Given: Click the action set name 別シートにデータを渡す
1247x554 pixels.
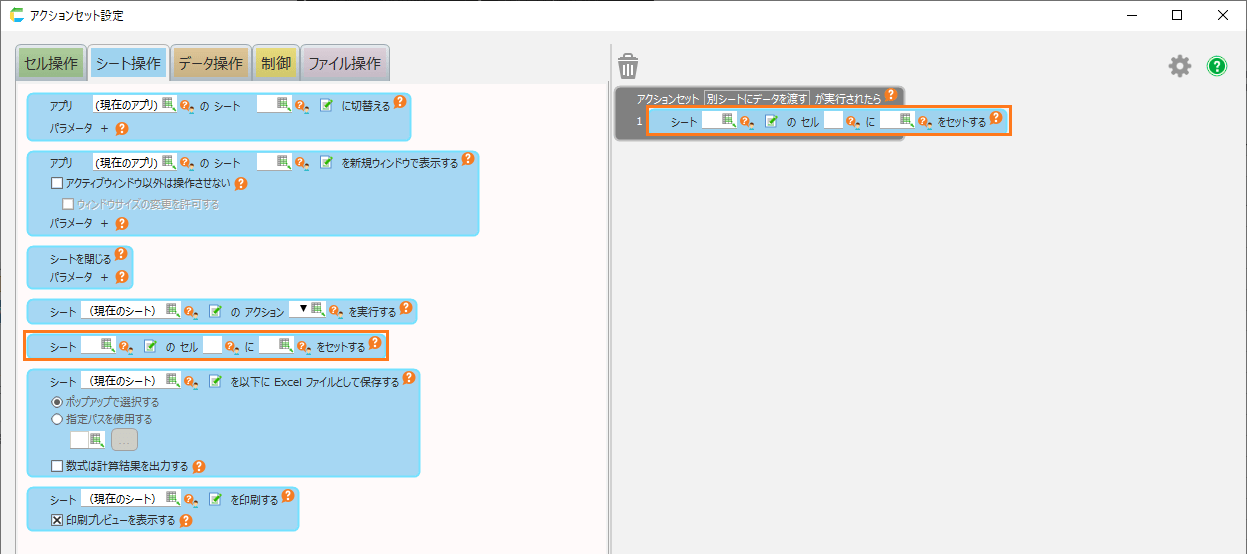Looking at the screenshot, I should pyautogui.click(x=756, y=99).
